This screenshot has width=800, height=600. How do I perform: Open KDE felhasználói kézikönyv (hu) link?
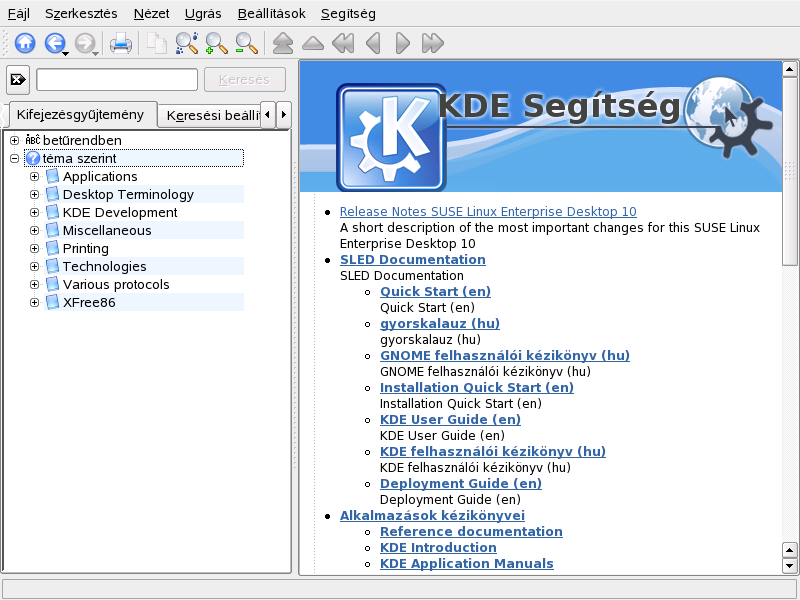pos(493,452)
